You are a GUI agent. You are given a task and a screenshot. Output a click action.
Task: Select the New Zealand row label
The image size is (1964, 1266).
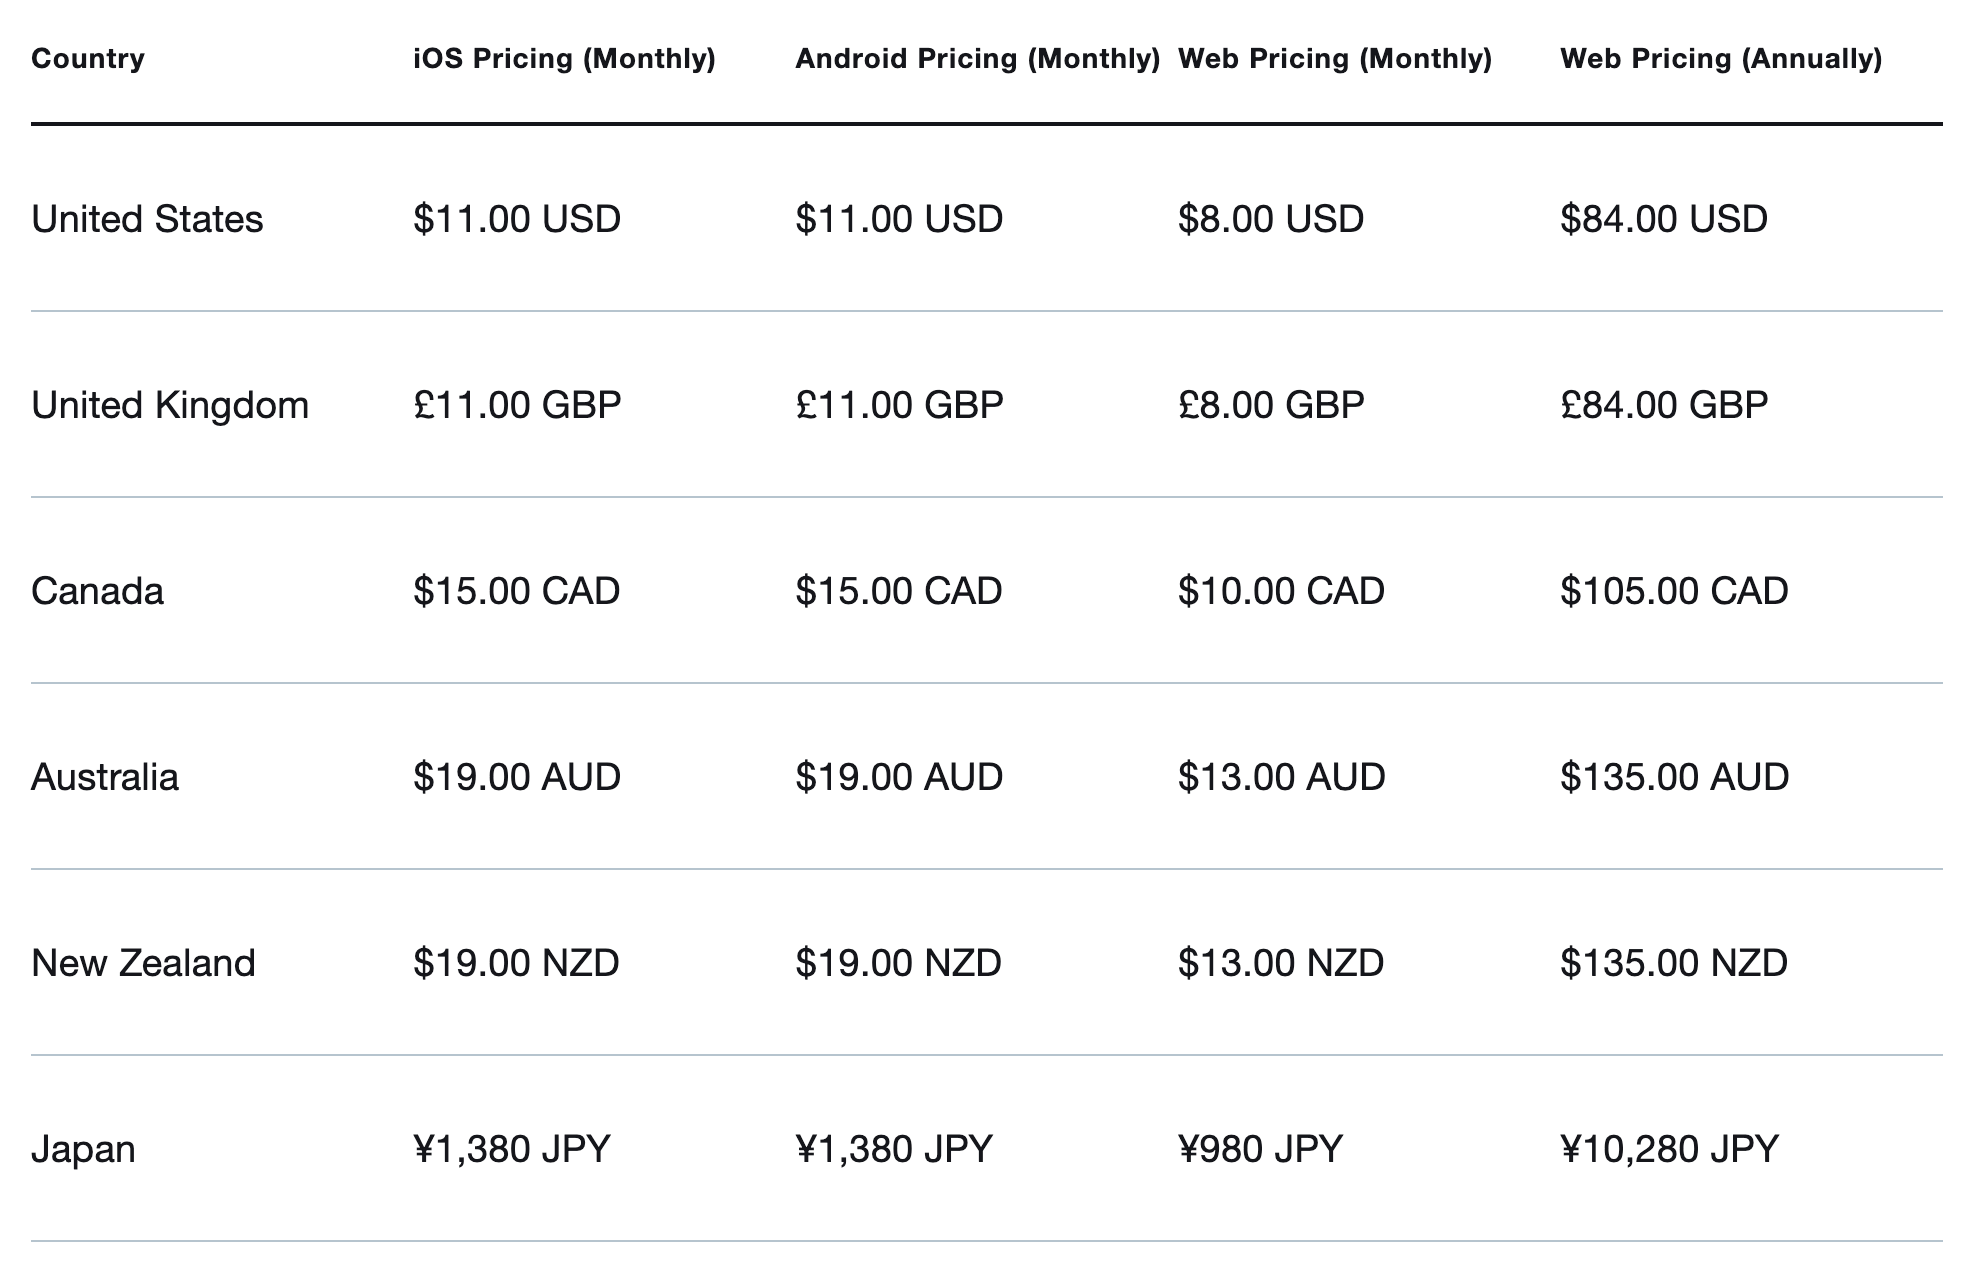(x=143, y=963)
